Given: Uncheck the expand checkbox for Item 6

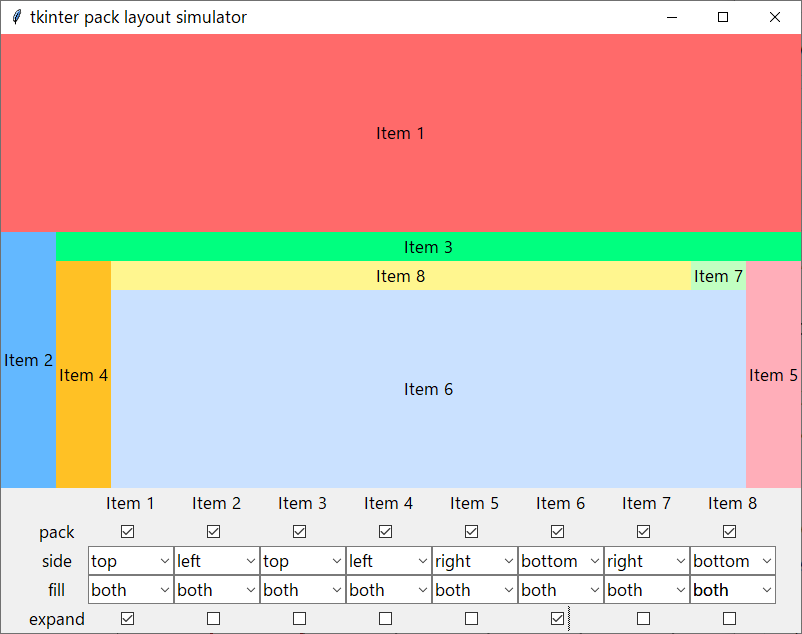Looking at the screenshot, I should [557, 619].
